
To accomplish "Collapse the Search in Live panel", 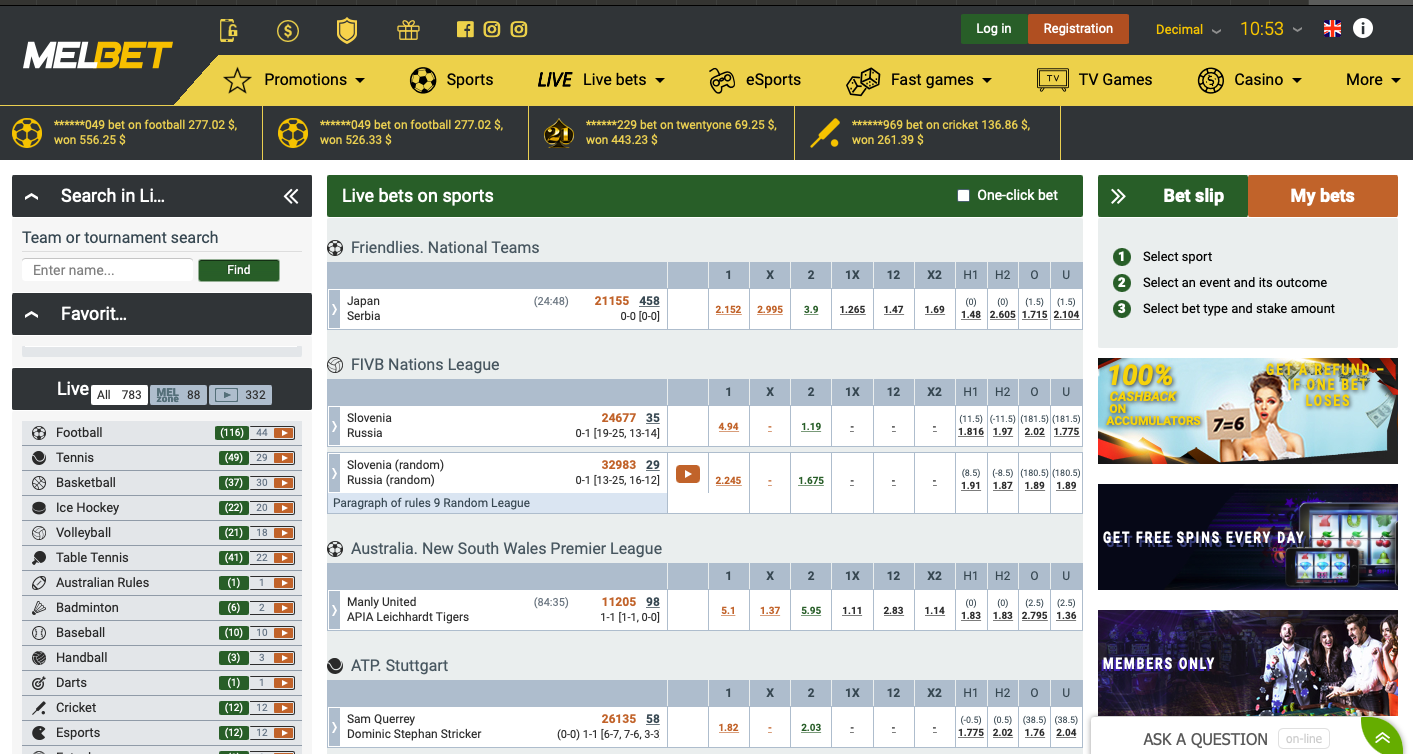I will [x=32, y=197].
